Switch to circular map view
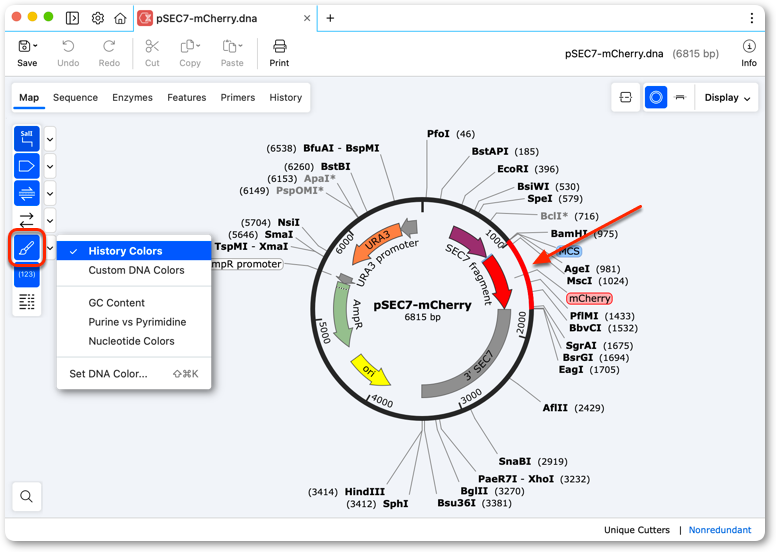The height and width of the screenshot is (552, 776). tap(656, 98)
